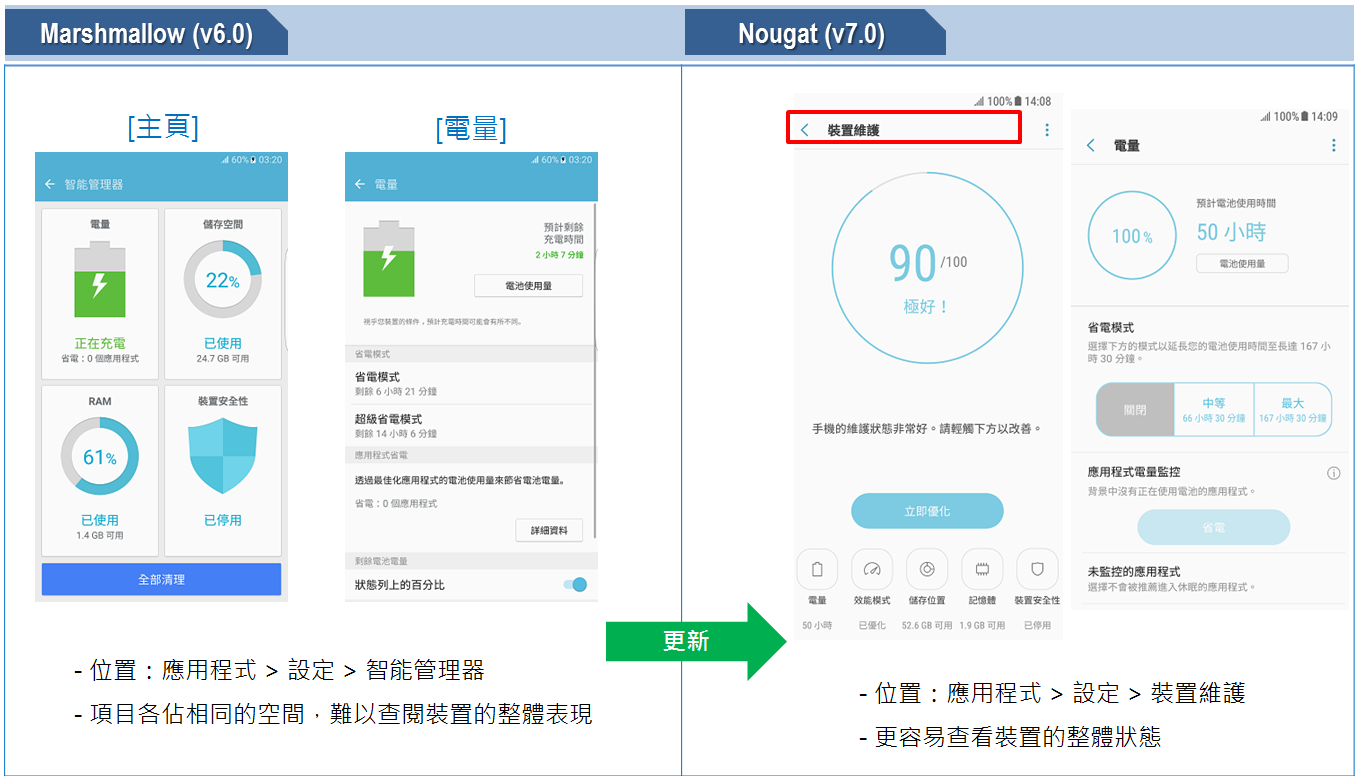Tap info icon beside 應用程式電量監控
Image resolution: width=1358 pixels, height=778 pixels.
click(x=1333, y=473)
